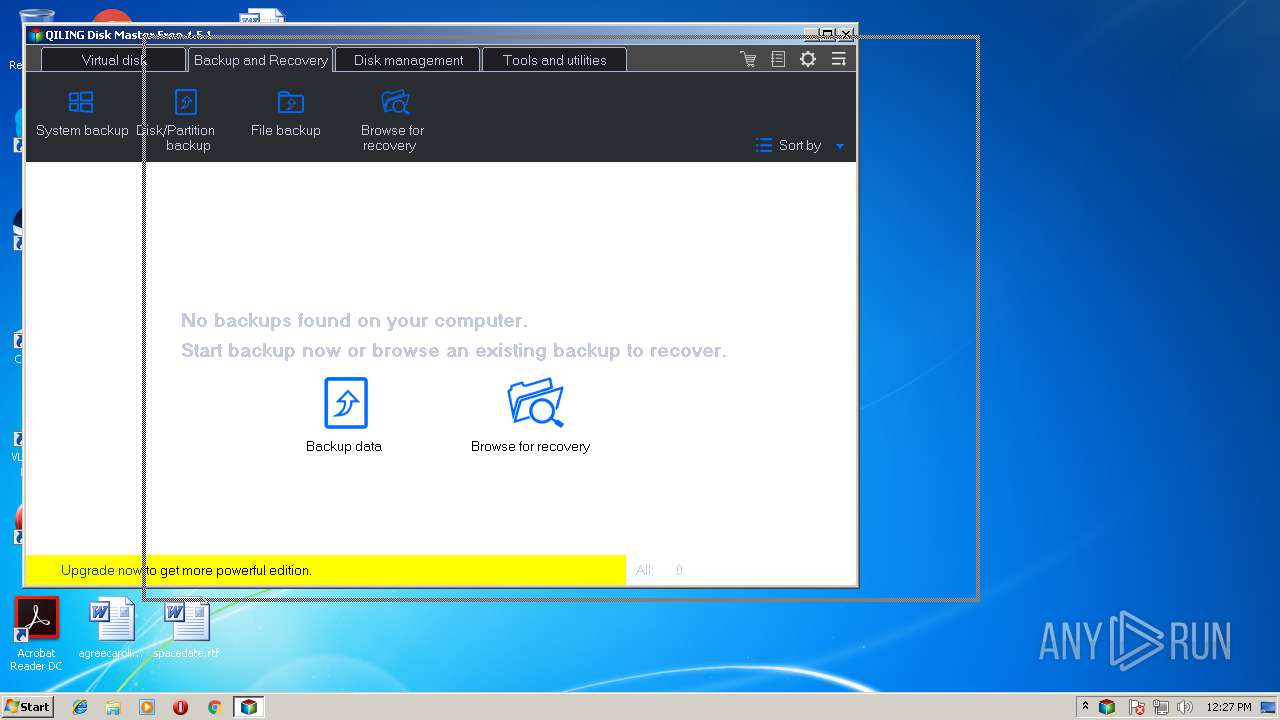
Task: Open the Disk management tab
Action: point(408,60)
